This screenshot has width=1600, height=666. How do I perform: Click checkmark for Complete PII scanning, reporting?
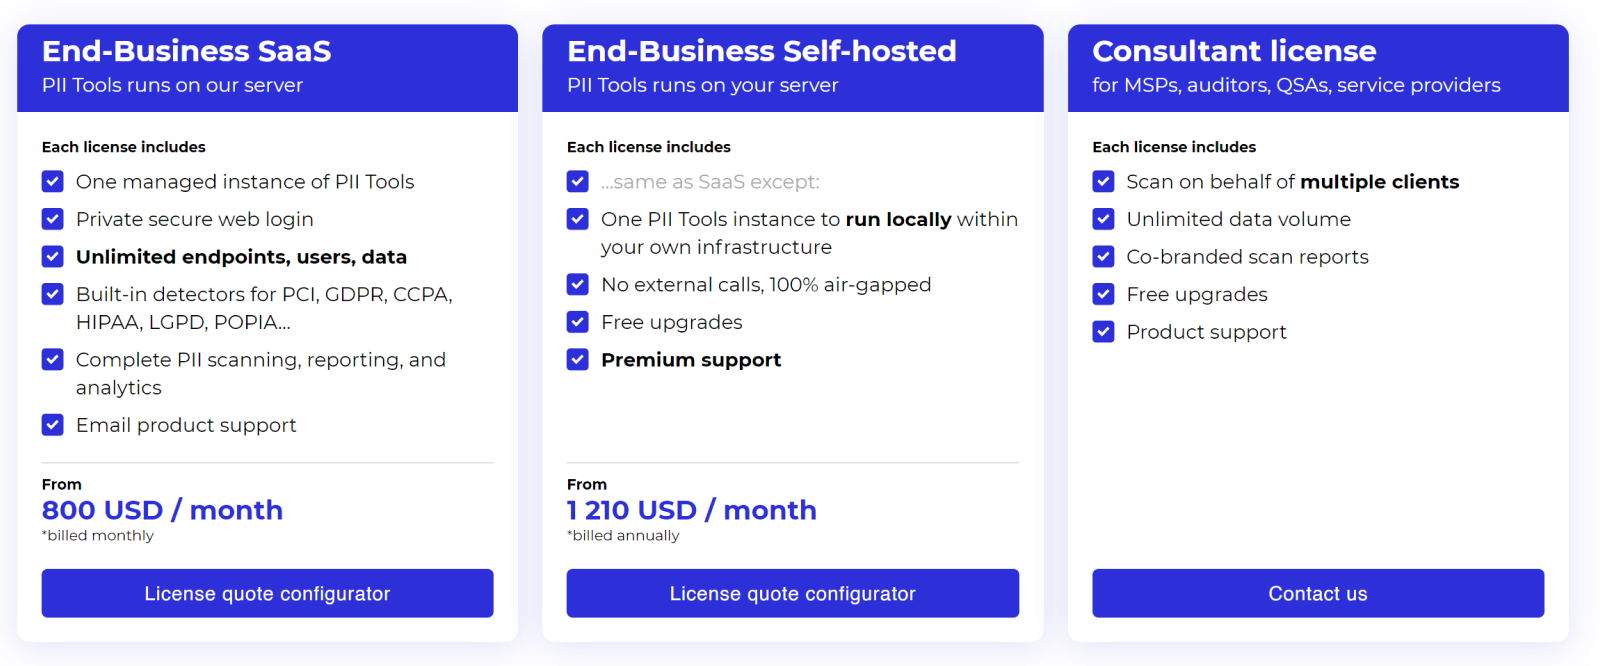pyautogui.click(x=53, y=359)
